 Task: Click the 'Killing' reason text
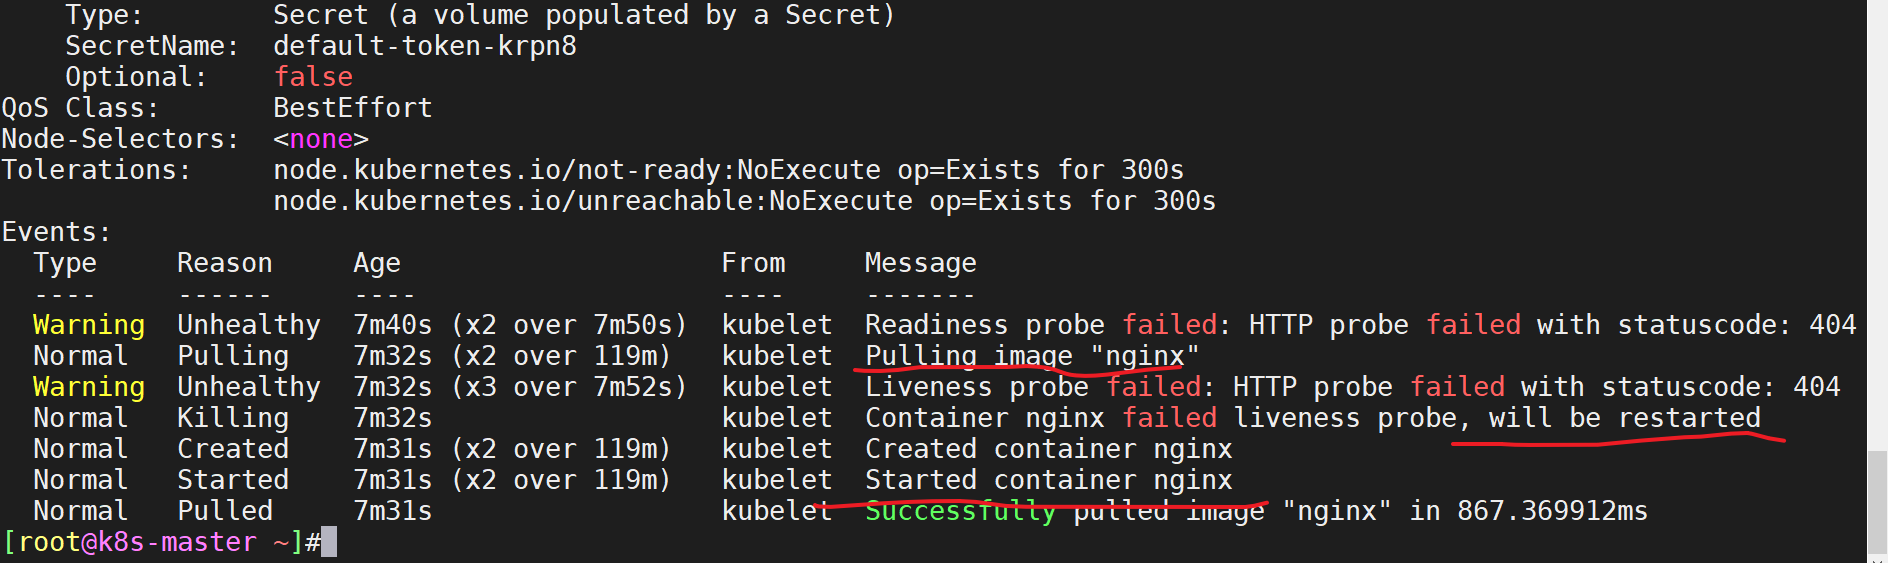coord(233,418)
